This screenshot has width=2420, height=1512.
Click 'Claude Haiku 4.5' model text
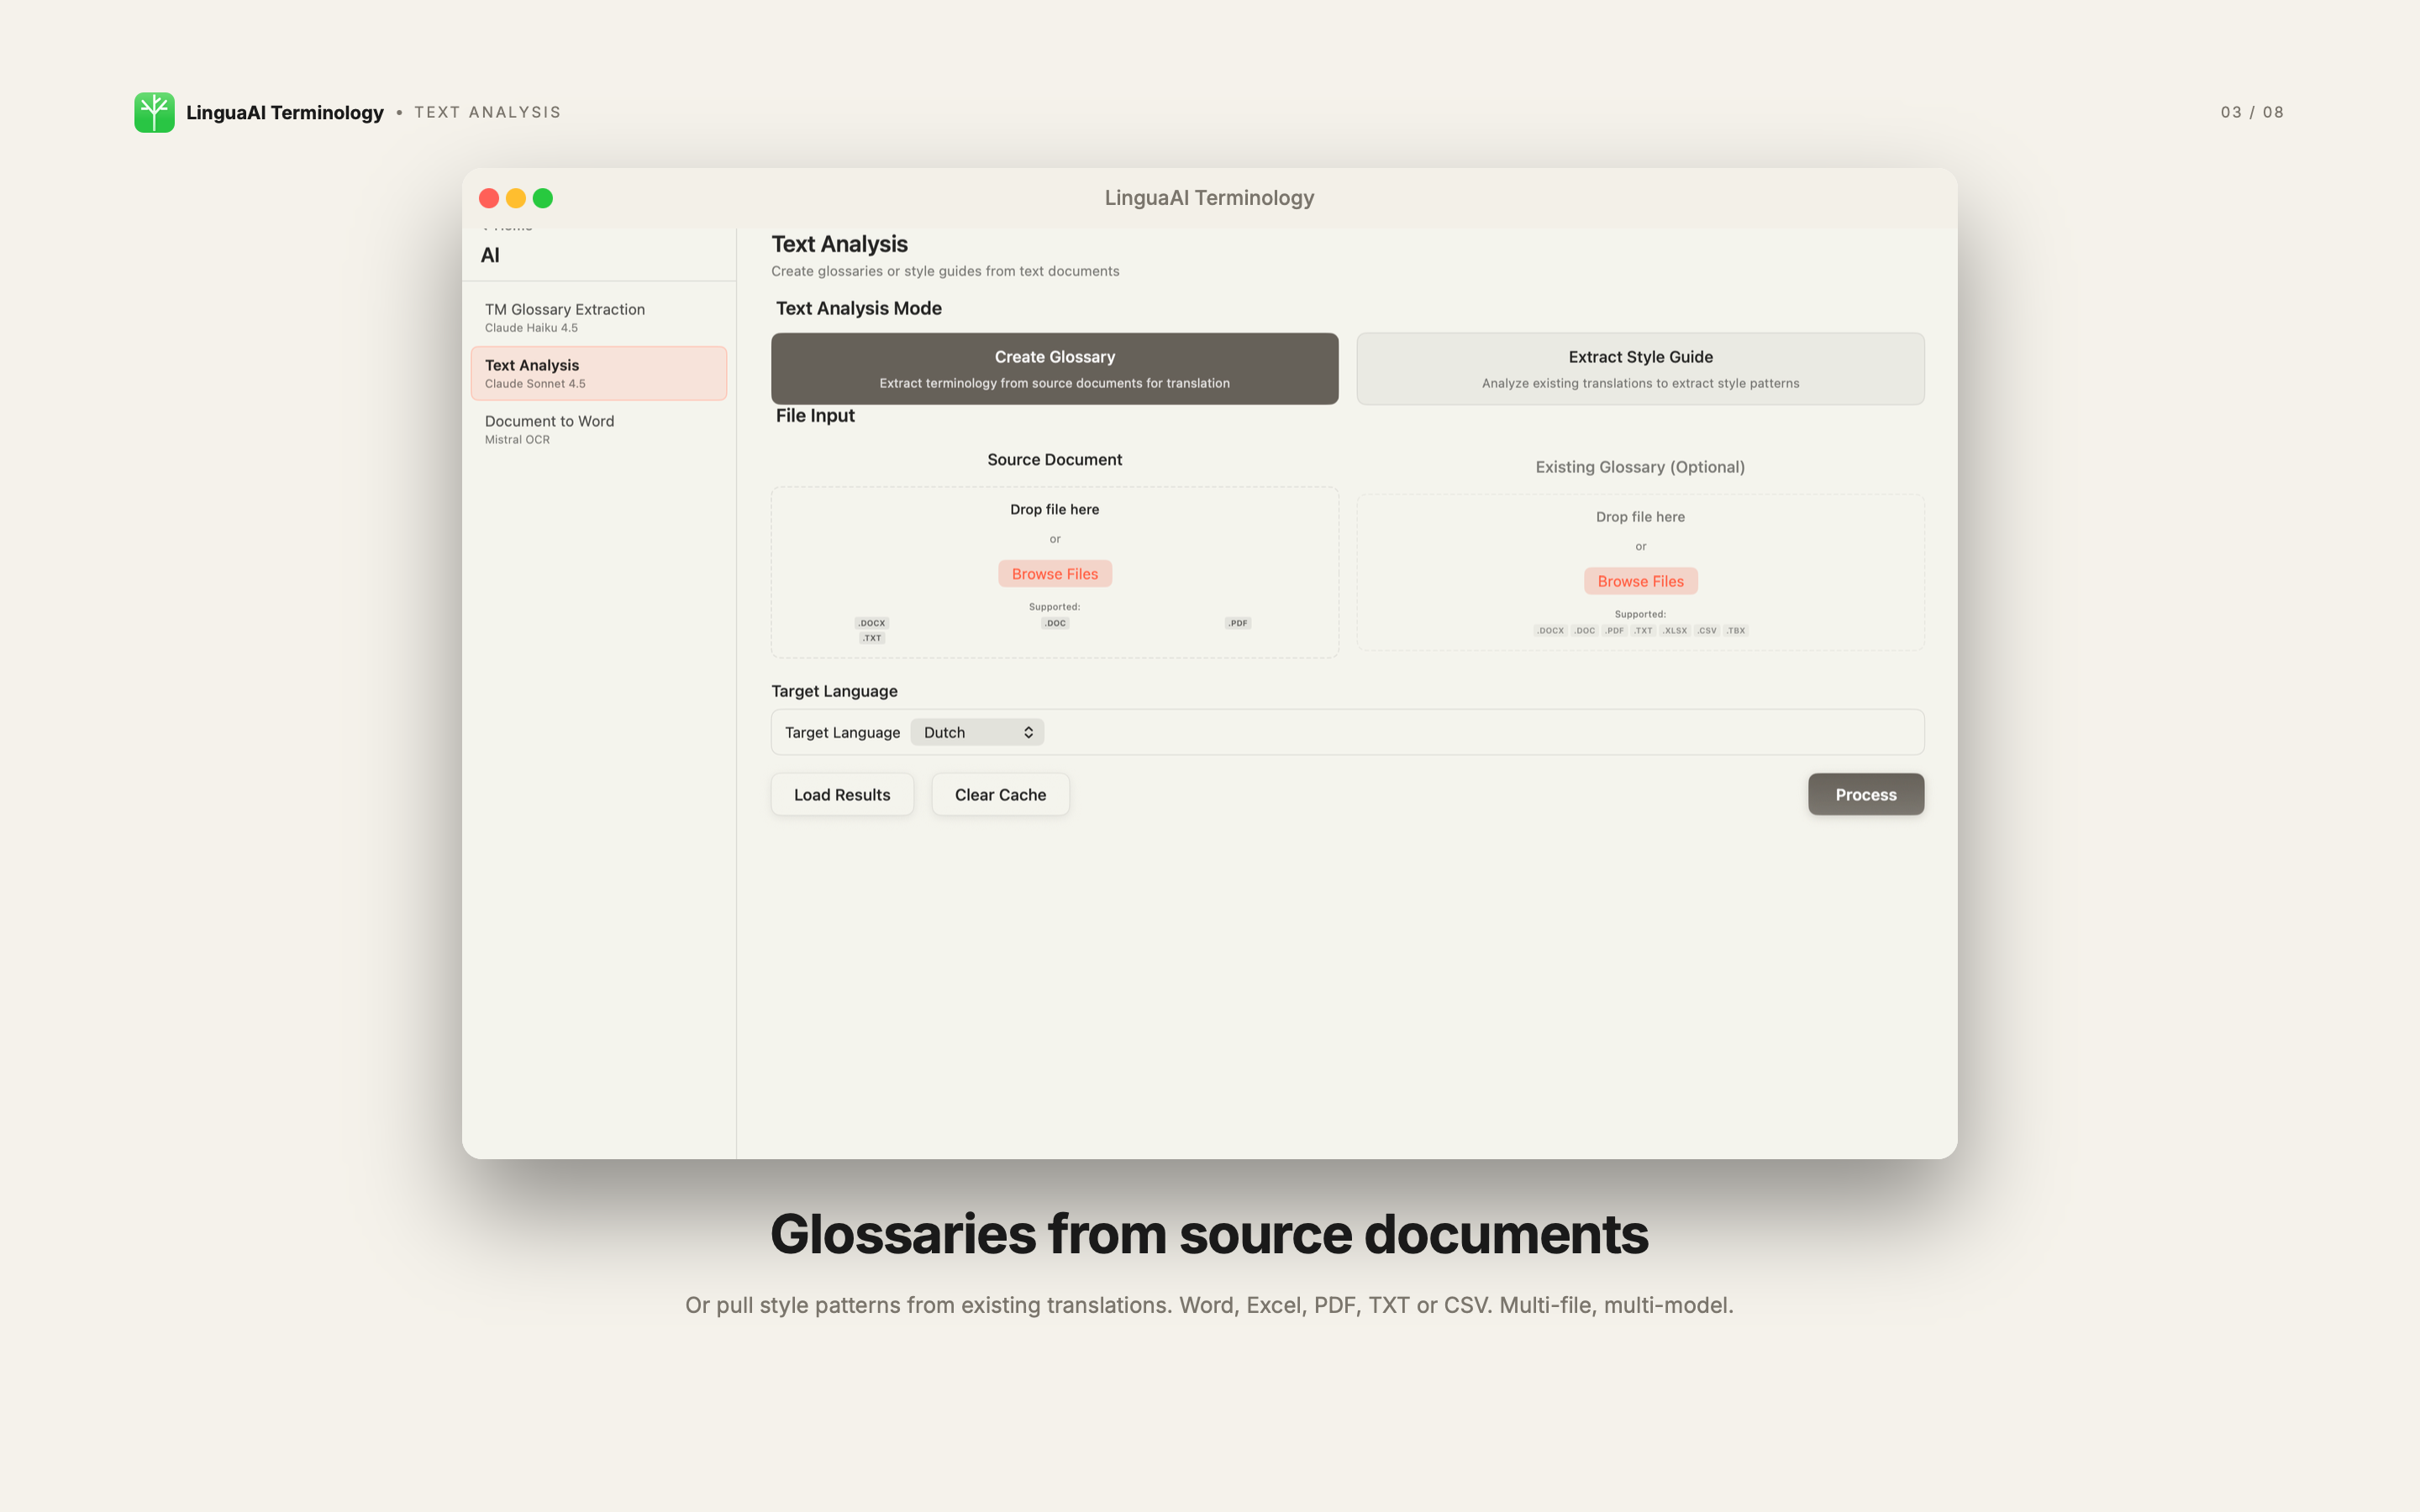(531, 328)
